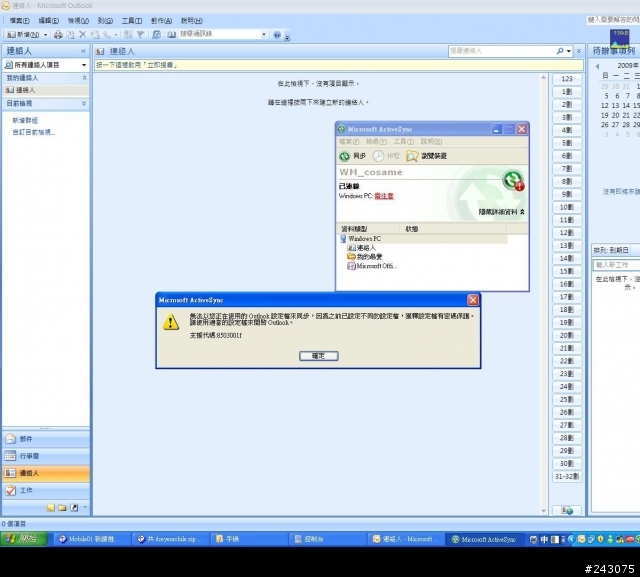Open the Address Book icon in toolbar
640x577 pixels.
click(172, 35)
